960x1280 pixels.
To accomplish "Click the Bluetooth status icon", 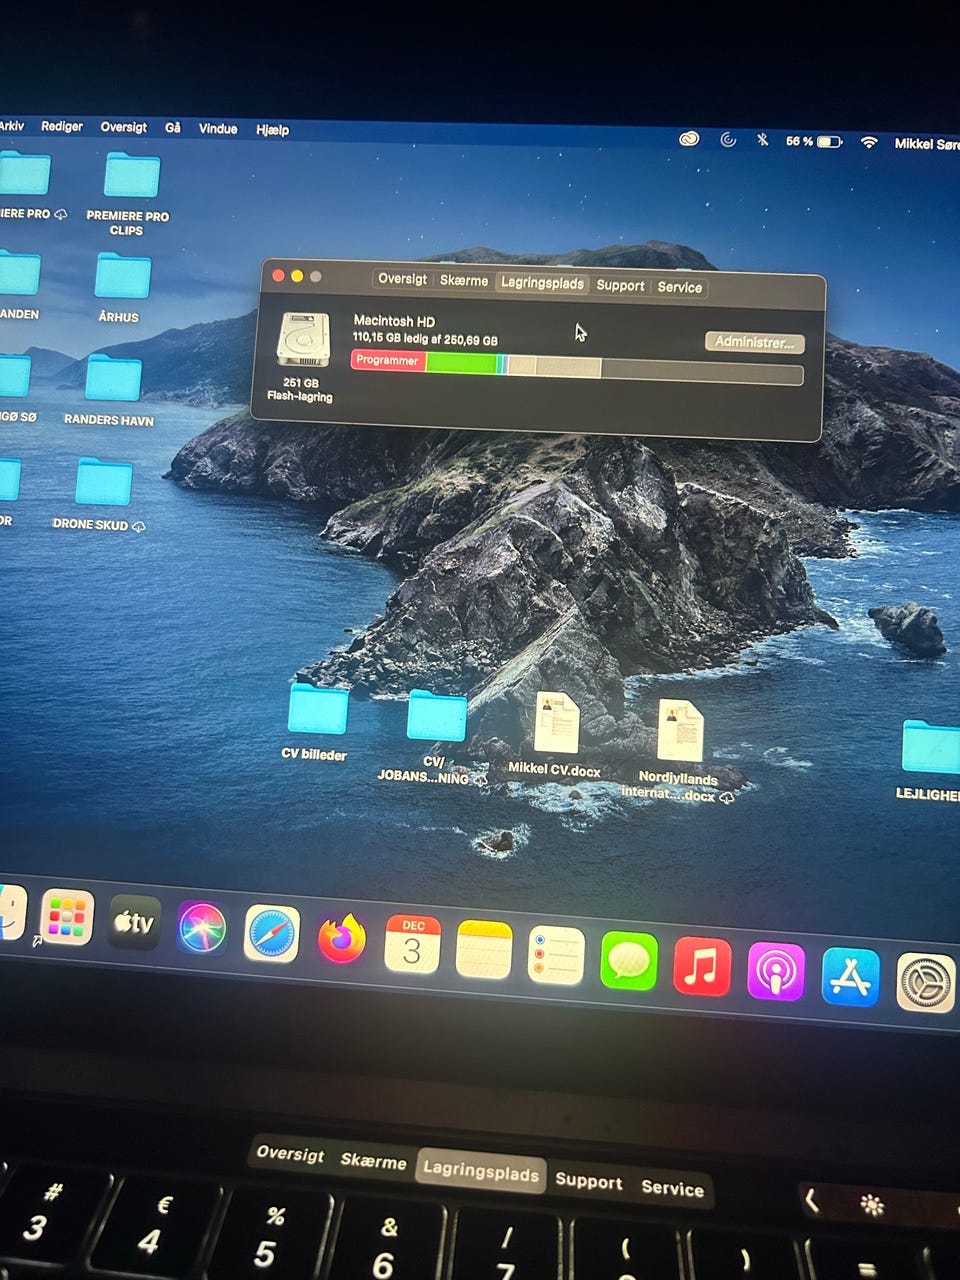I will click(762, 140).
